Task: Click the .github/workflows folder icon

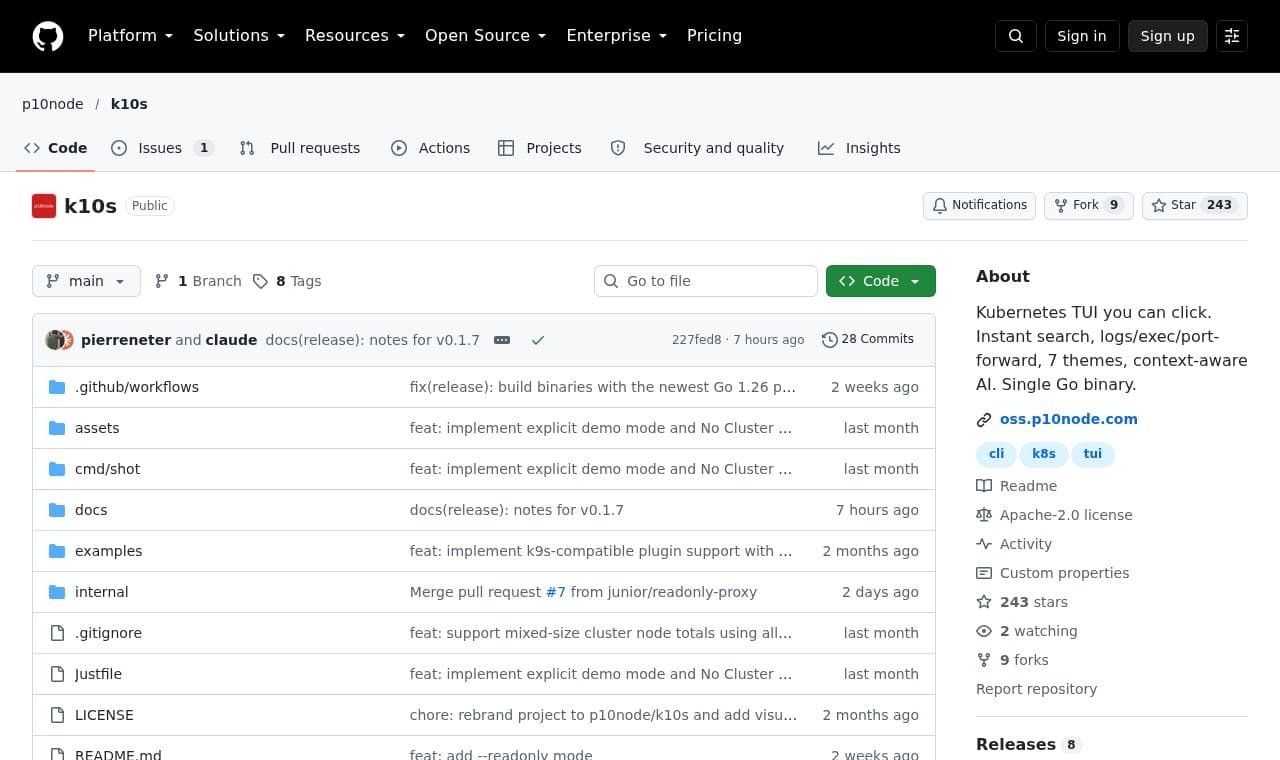Action: pyautogui.click(x=57, y=387)
